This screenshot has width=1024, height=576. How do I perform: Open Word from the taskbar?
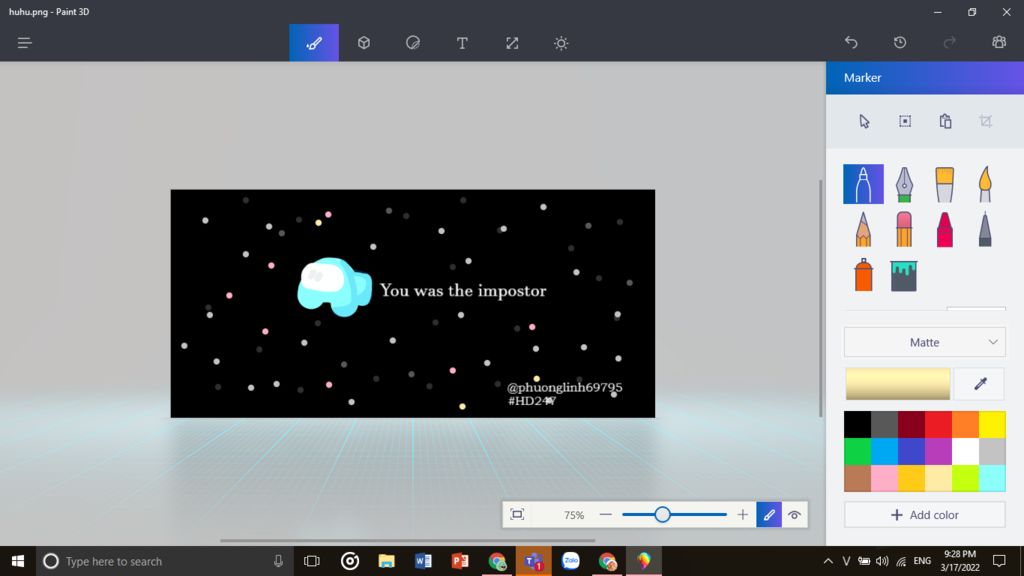click(423, 561)
